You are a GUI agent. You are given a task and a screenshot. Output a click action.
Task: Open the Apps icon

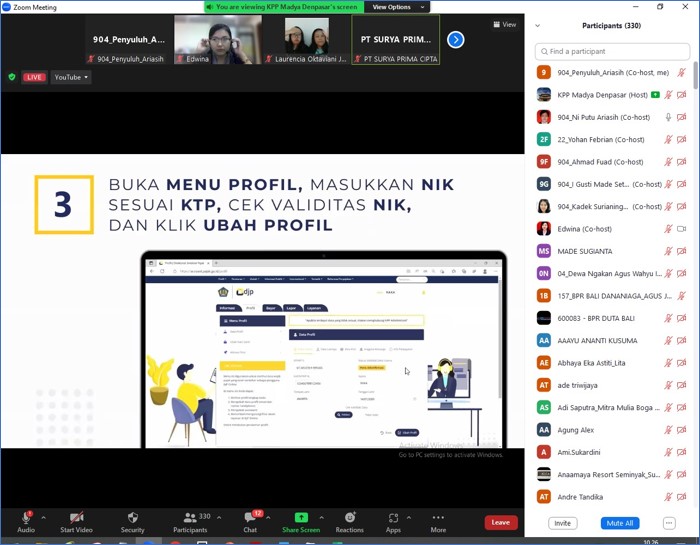(x=393, y=518)
